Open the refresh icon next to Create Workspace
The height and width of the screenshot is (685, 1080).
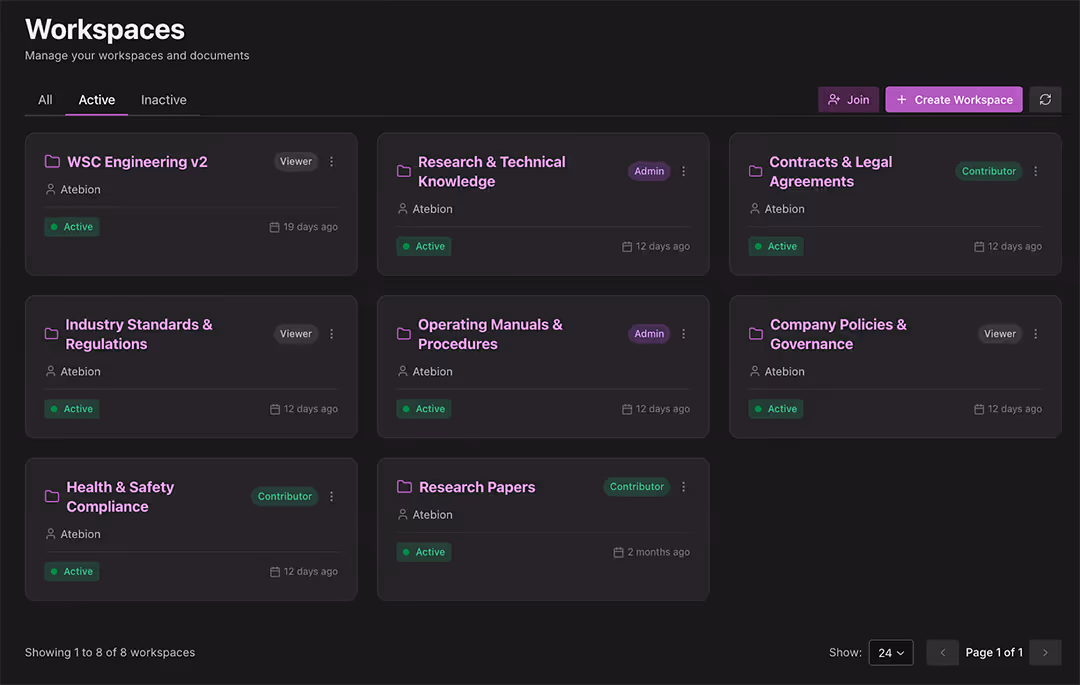coord(1045,99)
